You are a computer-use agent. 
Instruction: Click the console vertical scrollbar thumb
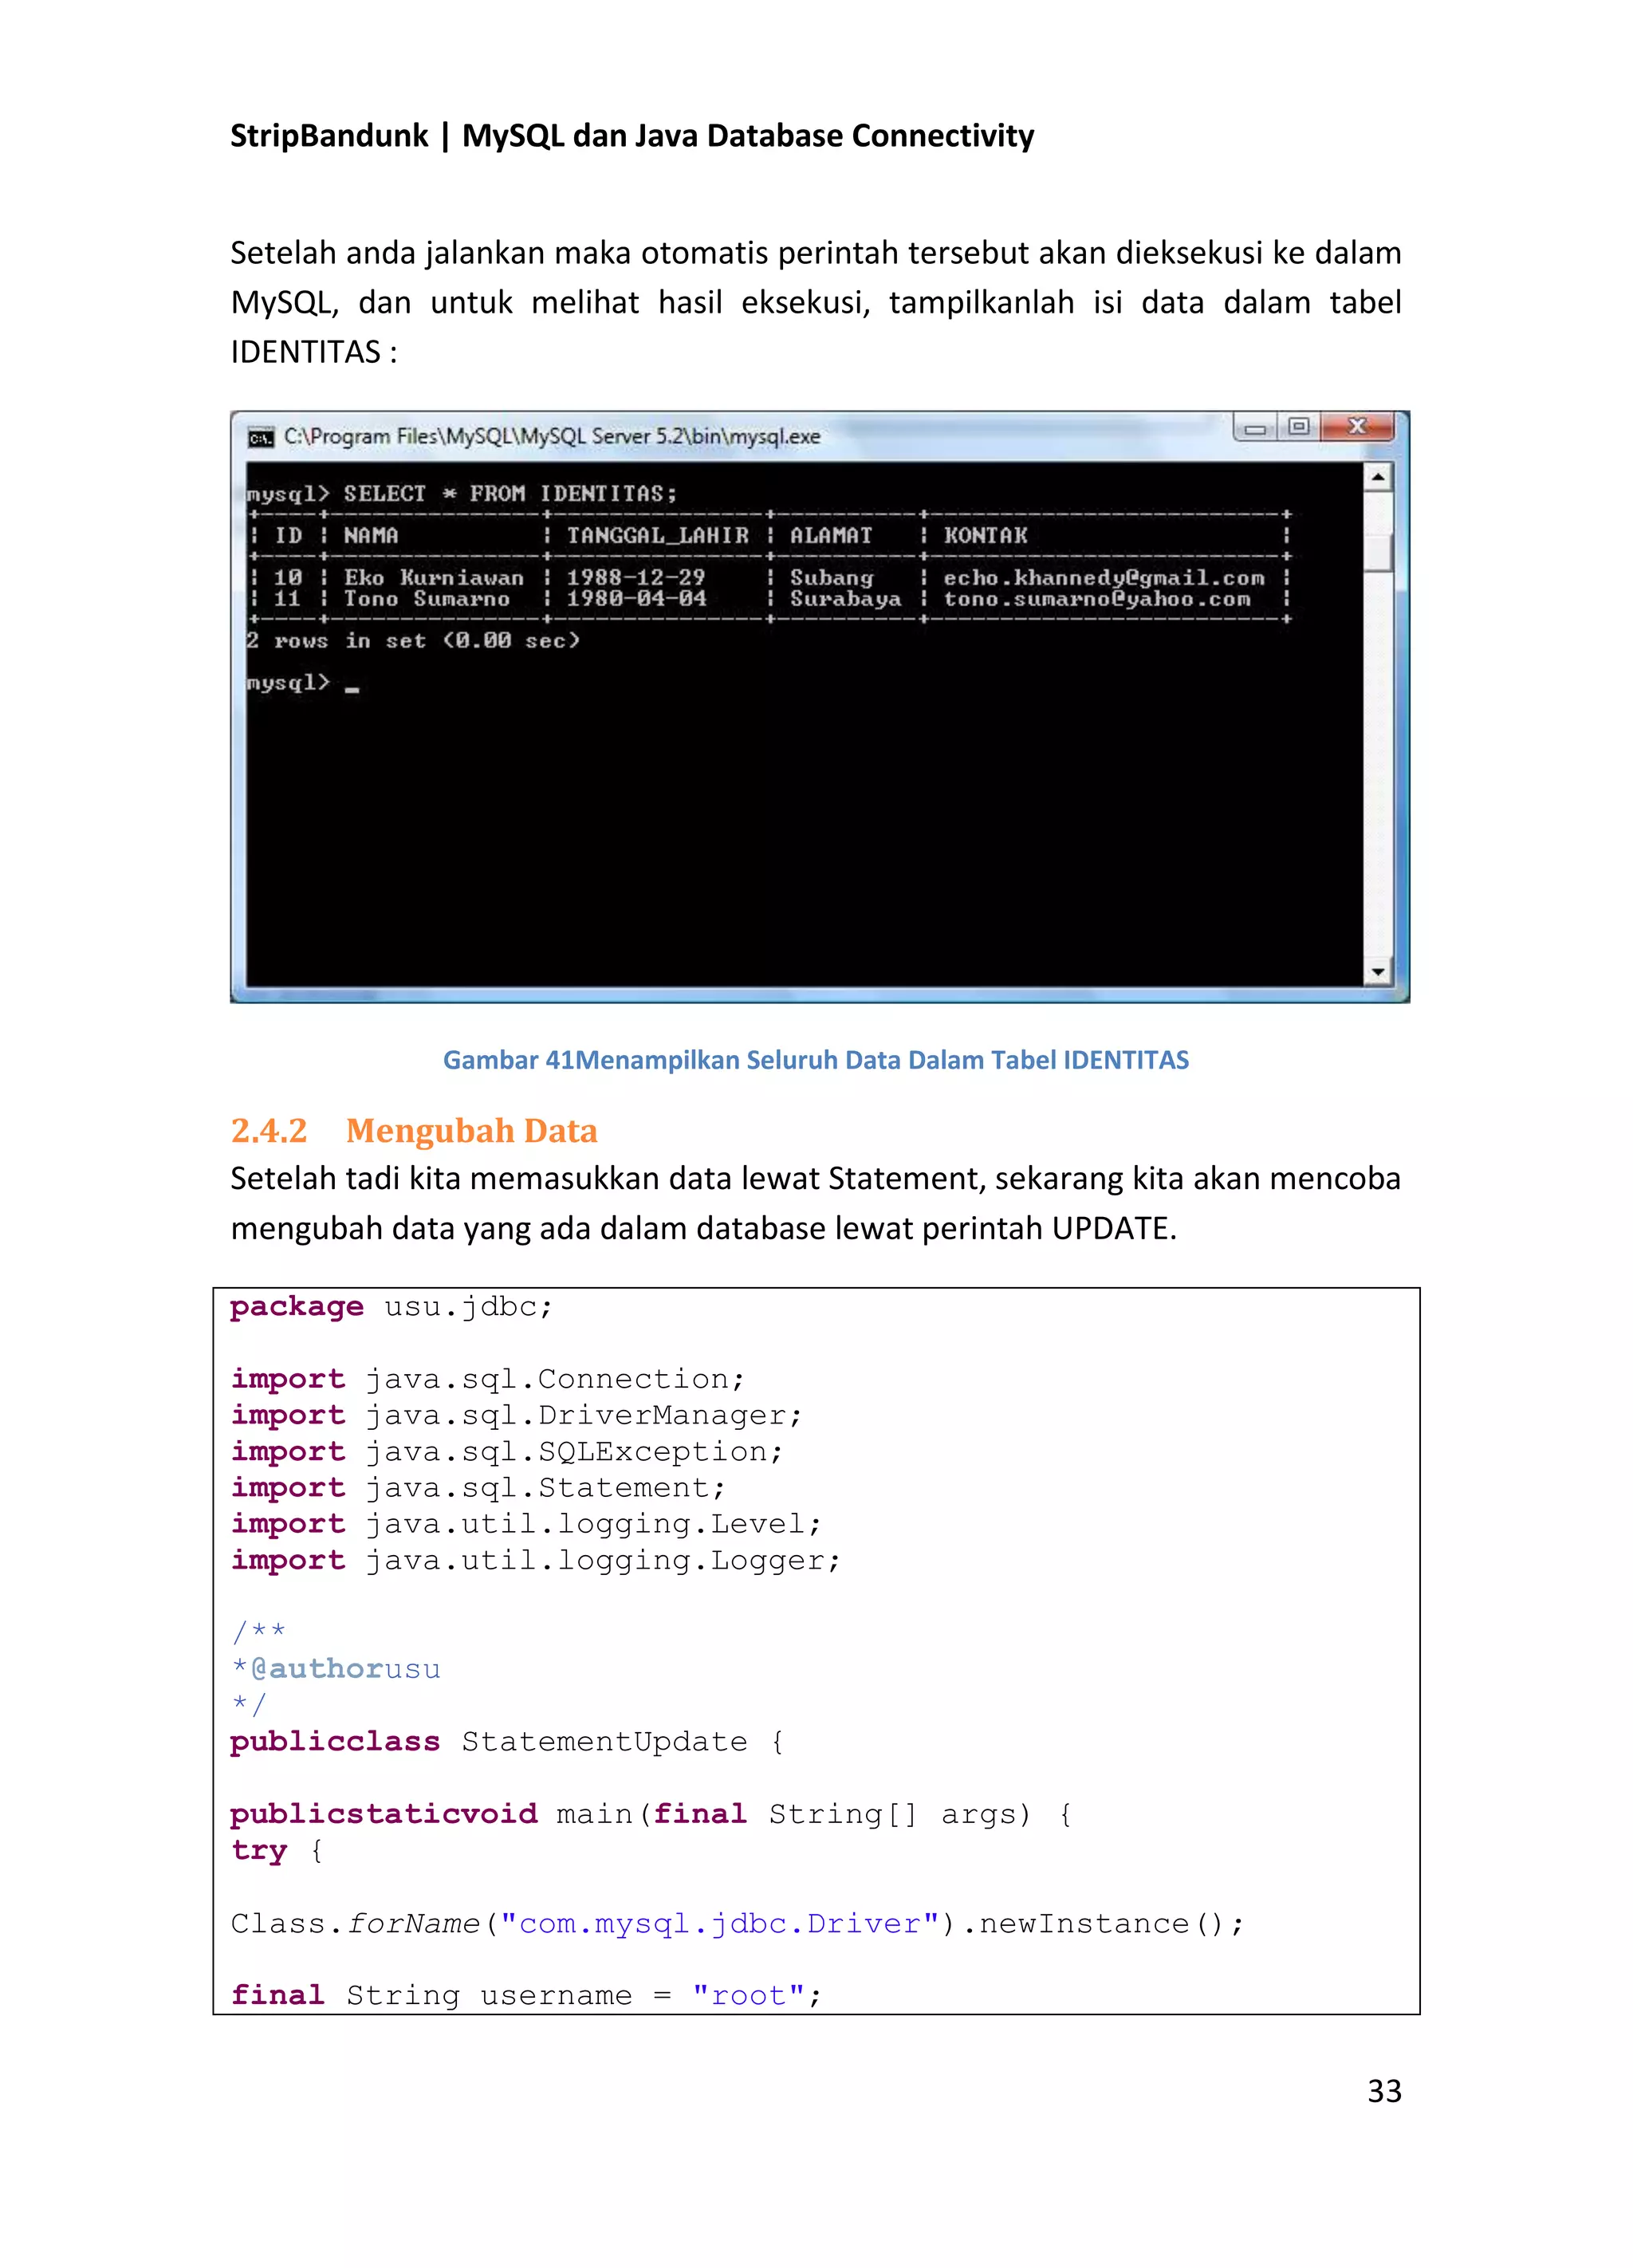tap(1378, 551)
